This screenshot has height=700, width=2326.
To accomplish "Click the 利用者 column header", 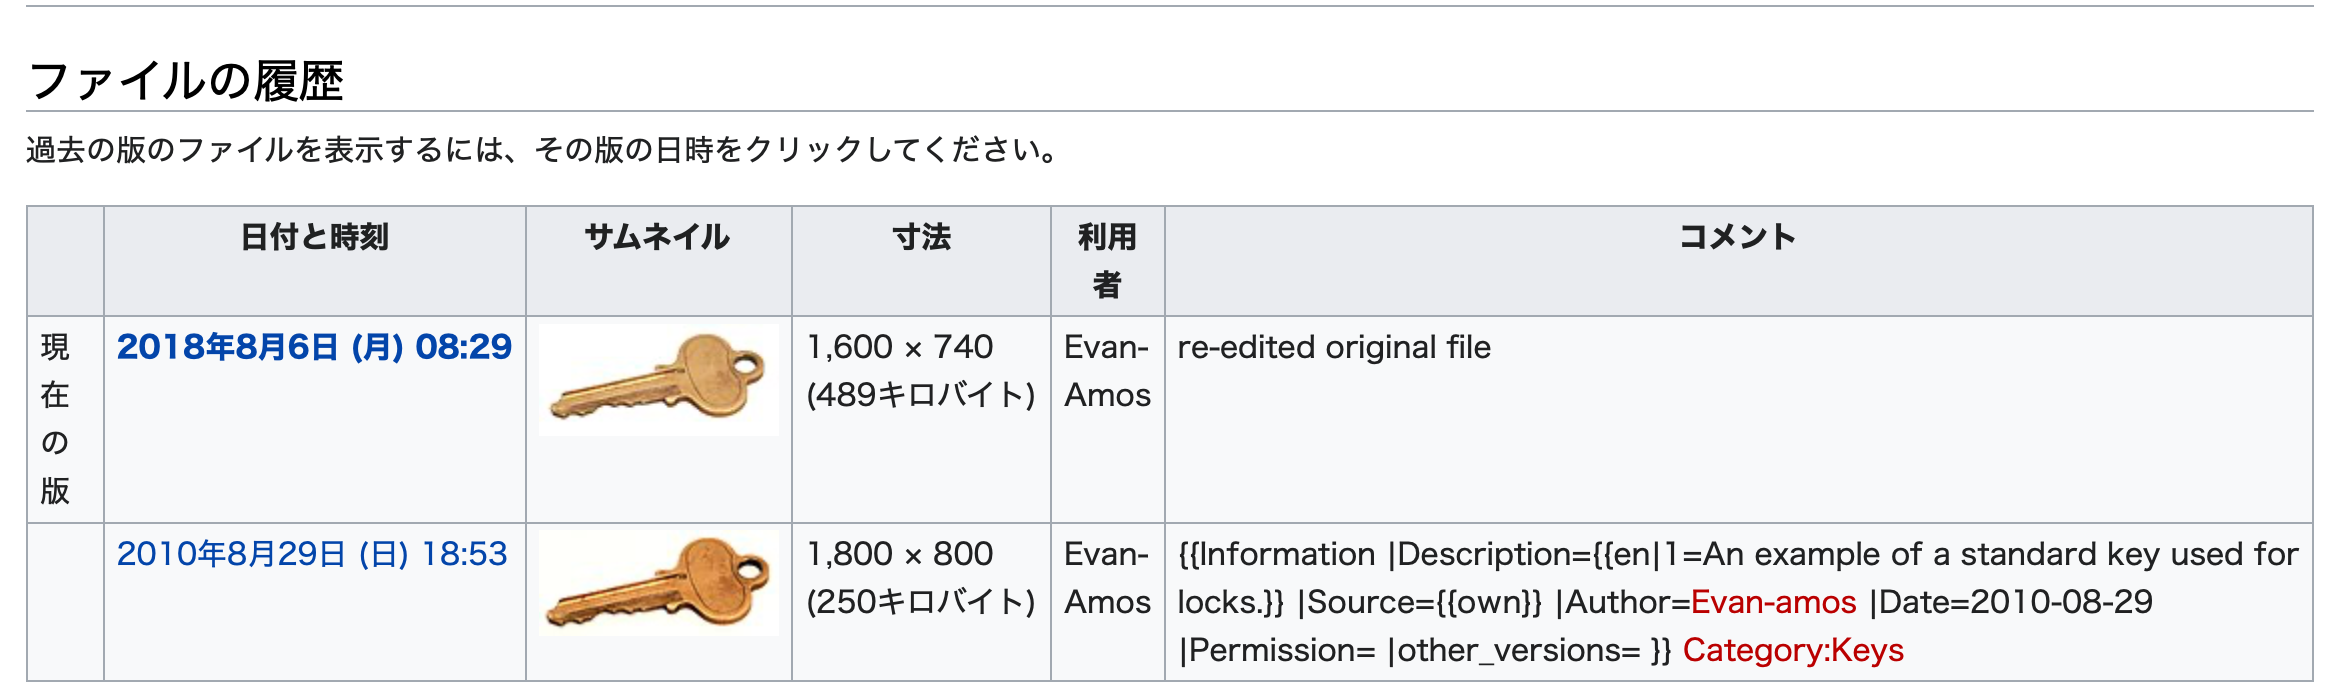I will coord(1106,260).
